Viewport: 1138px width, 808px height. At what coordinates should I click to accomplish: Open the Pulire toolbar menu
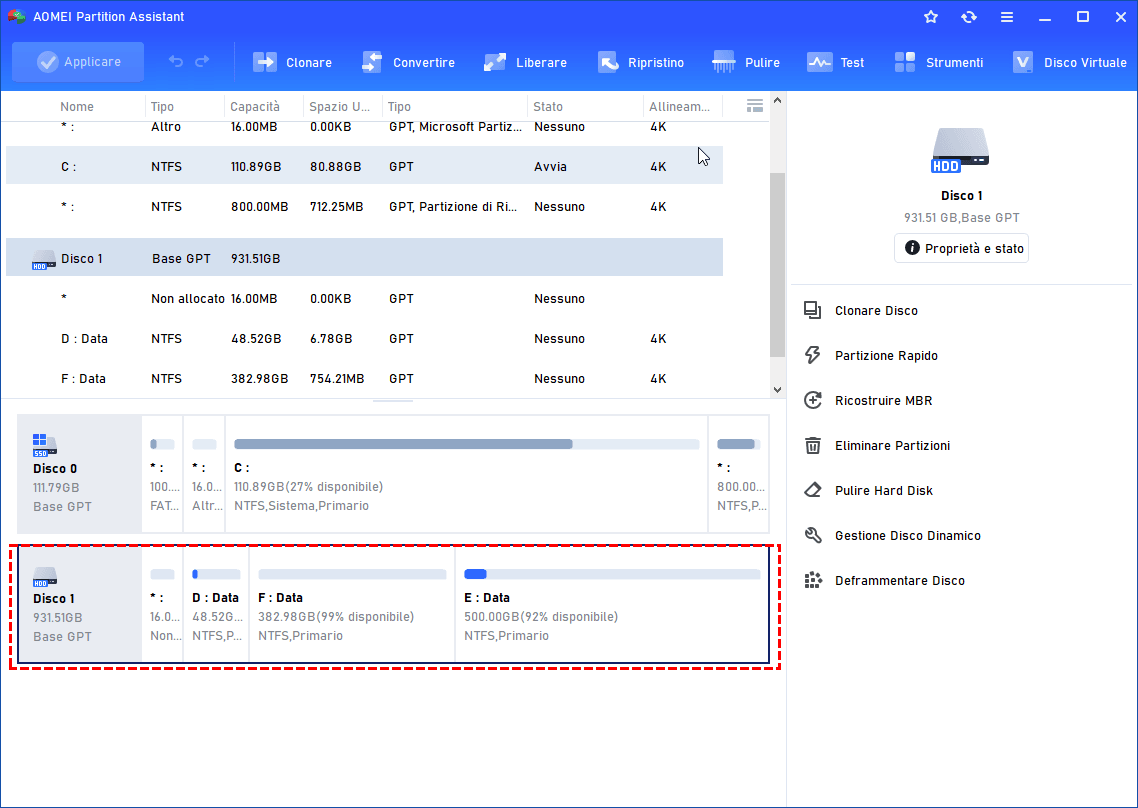coord(745,62)
